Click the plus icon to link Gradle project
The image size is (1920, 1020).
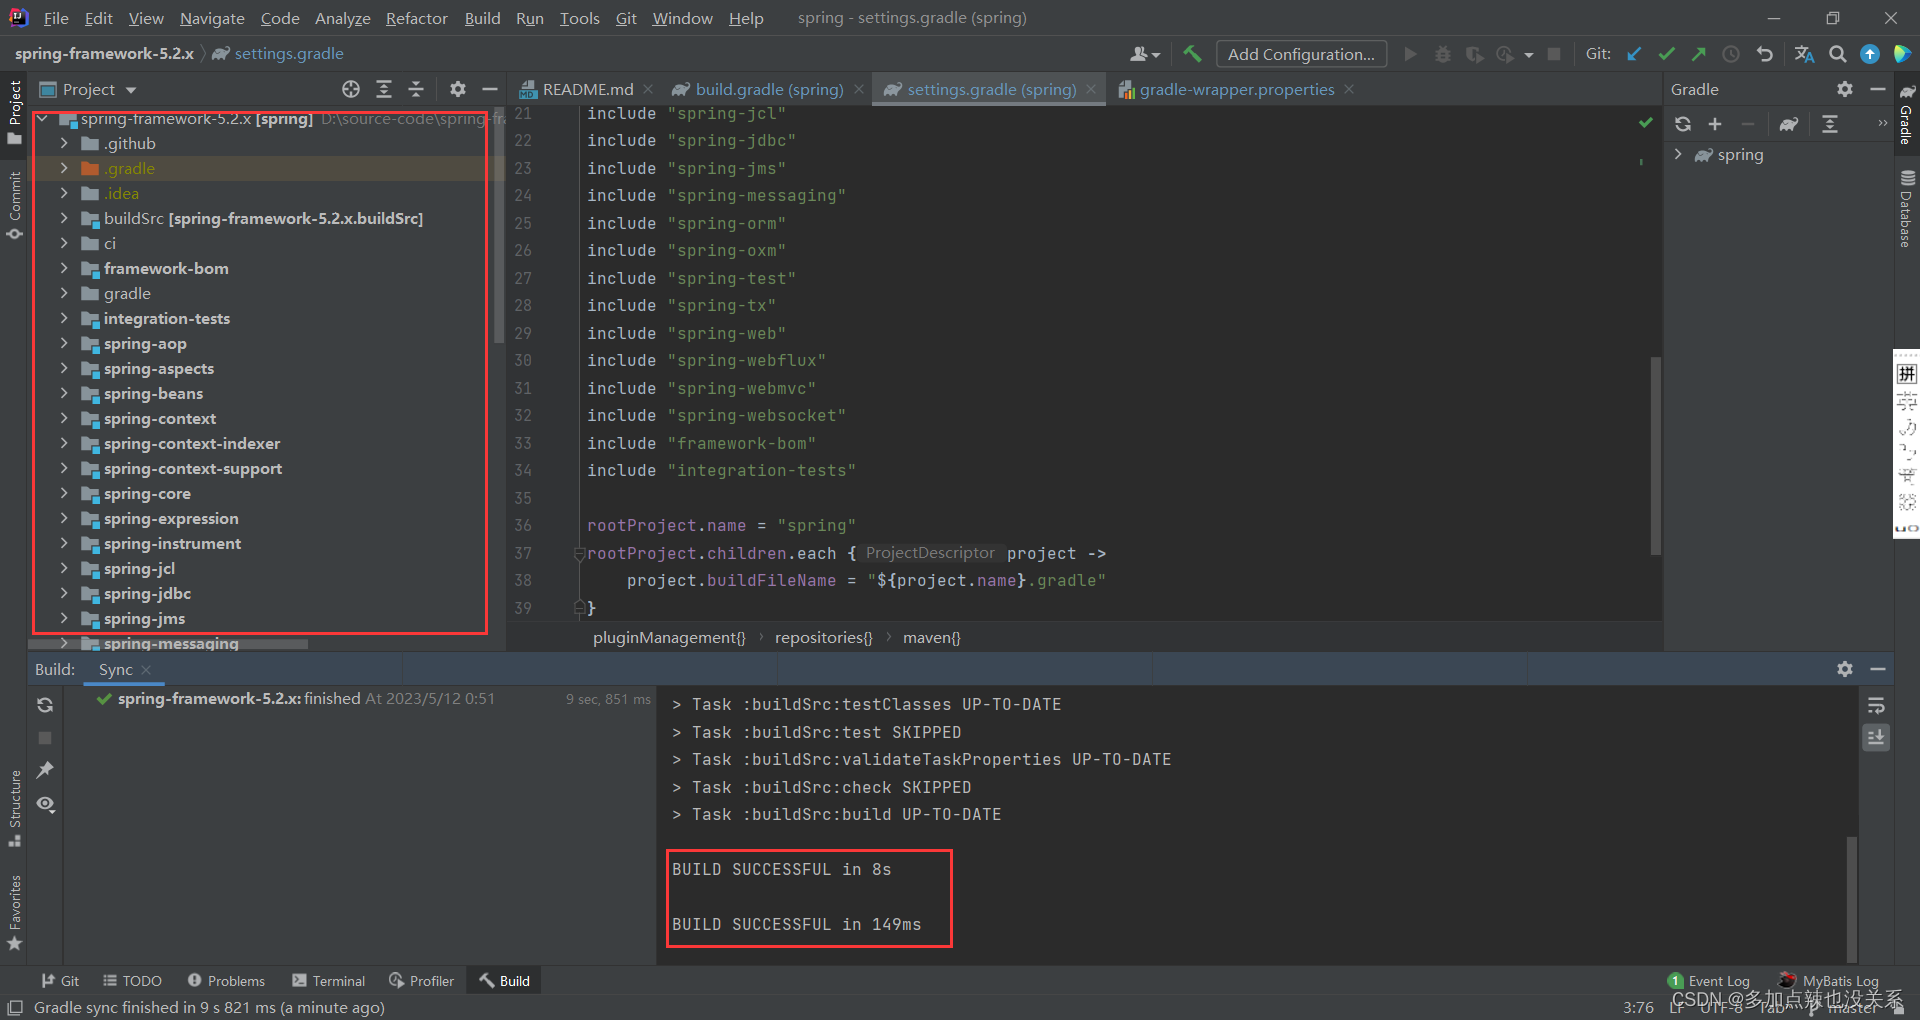[x=1715, y=124]
